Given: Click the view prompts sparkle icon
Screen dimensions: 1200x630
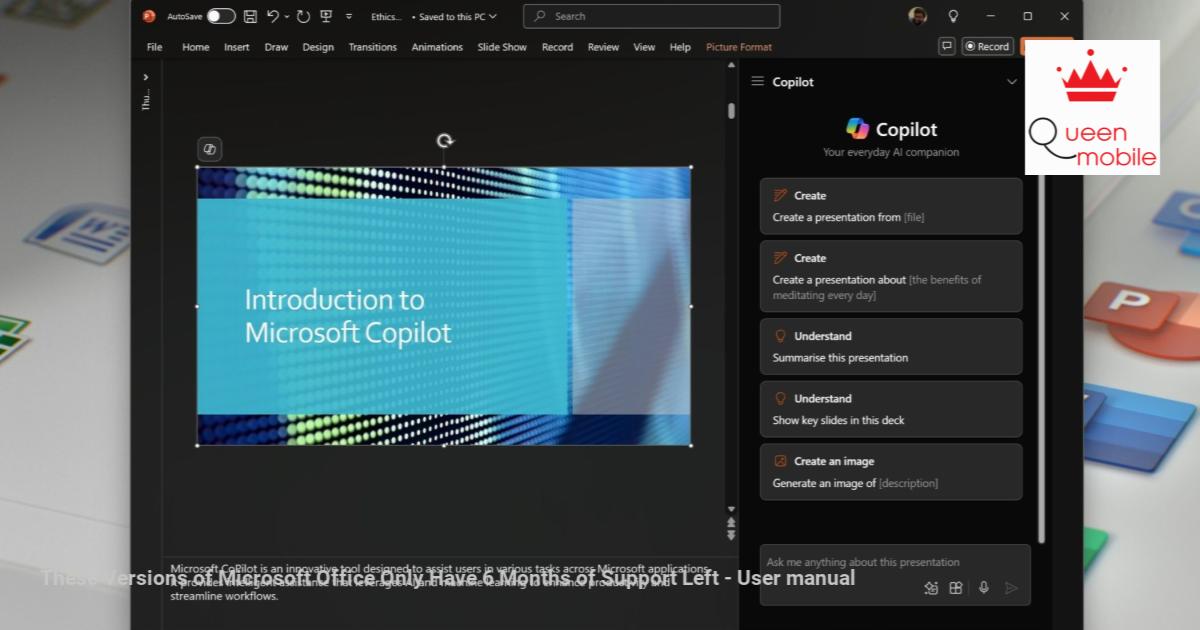Looking at the screenshot, I should [931, 588].
